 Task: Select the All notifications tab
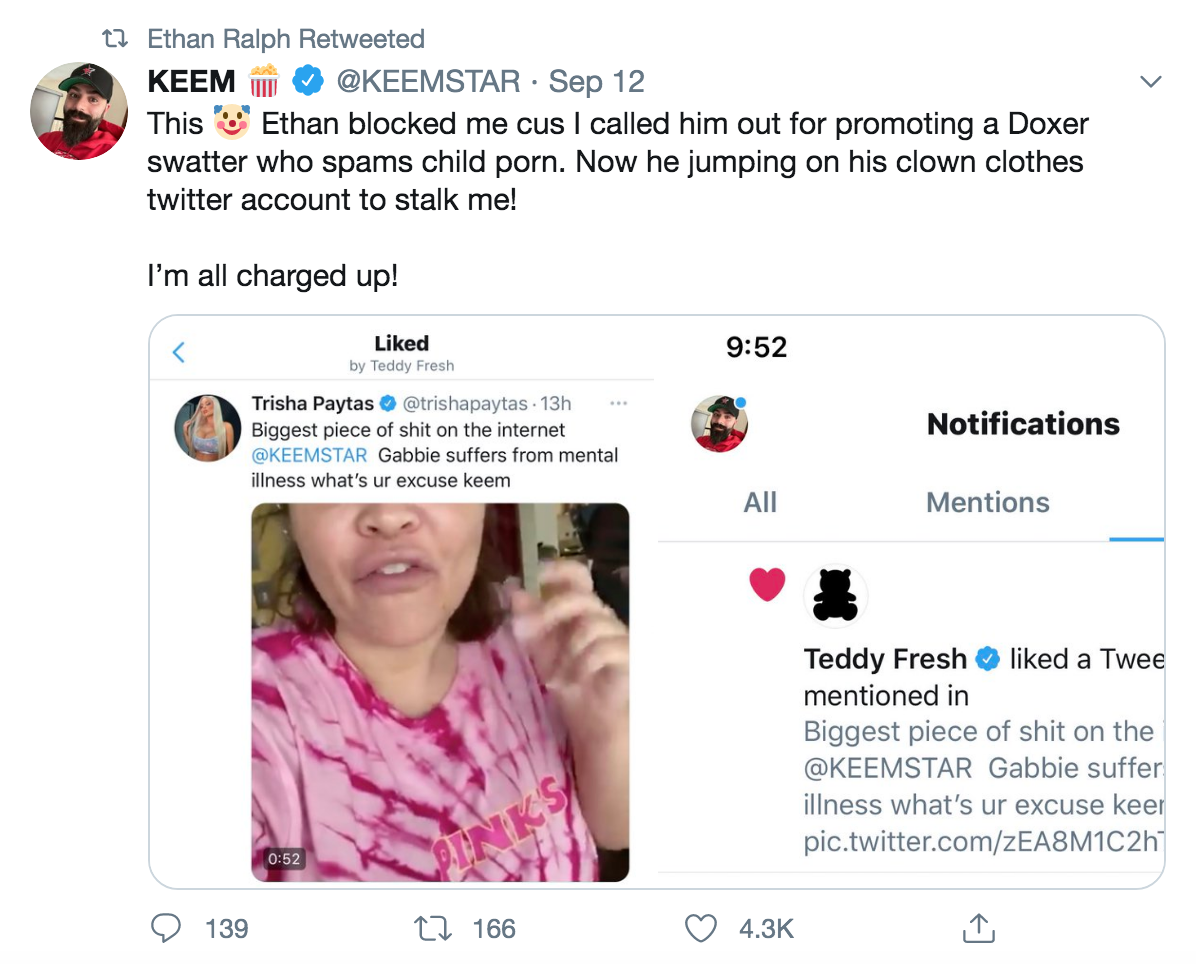point(760,502)
